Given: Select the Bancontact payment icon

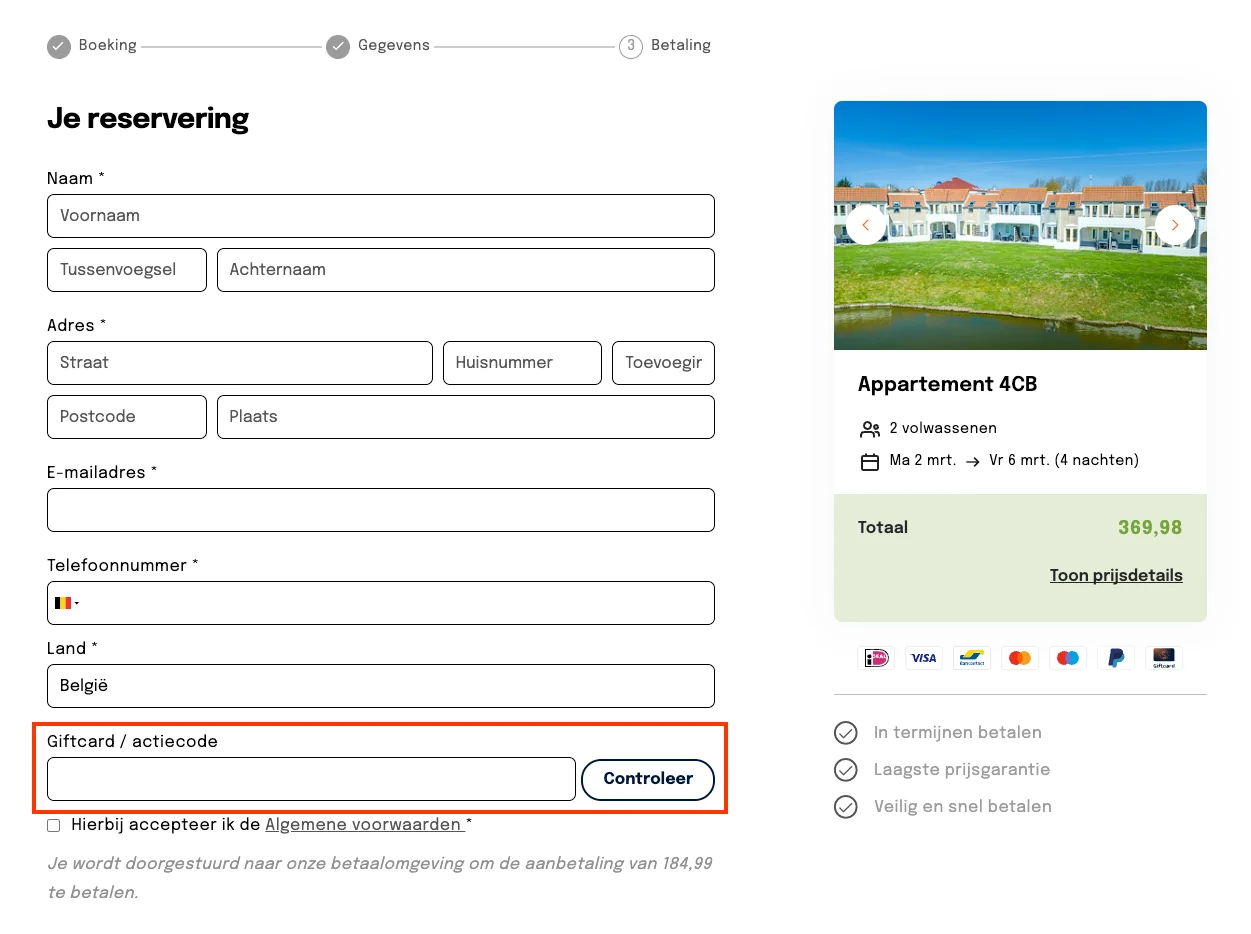Looking at the screenshot, I should pyautogui.click(x=971, y=657).
